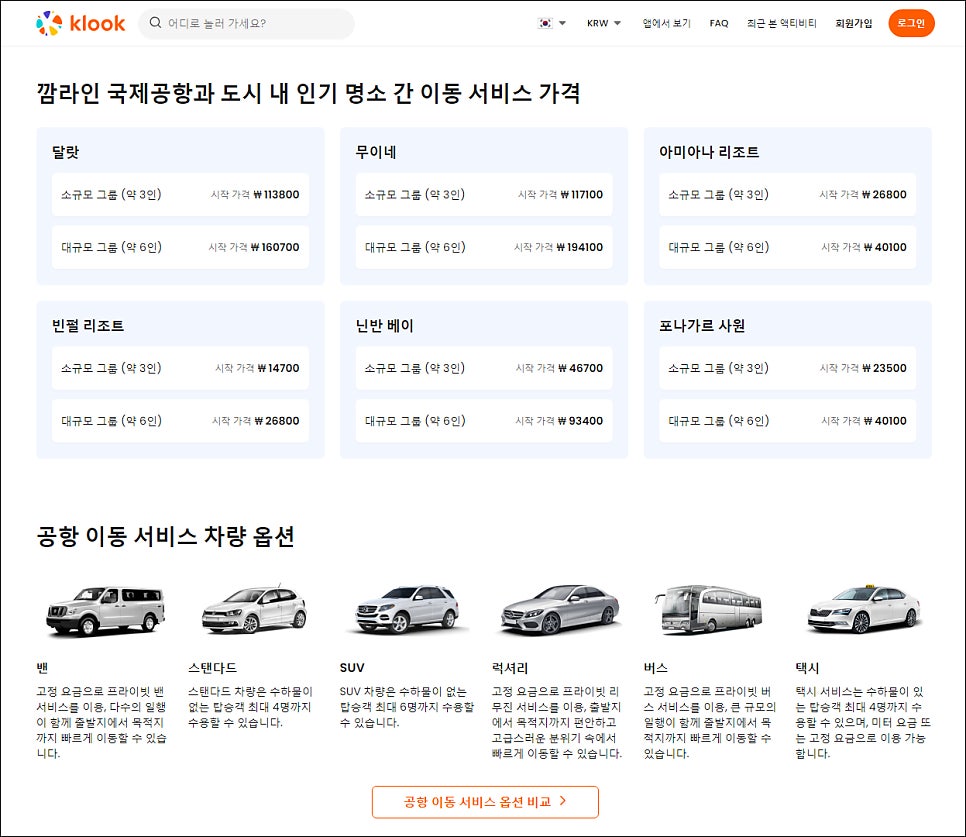Open the Korean flag language dropdown

coord(552,23)
